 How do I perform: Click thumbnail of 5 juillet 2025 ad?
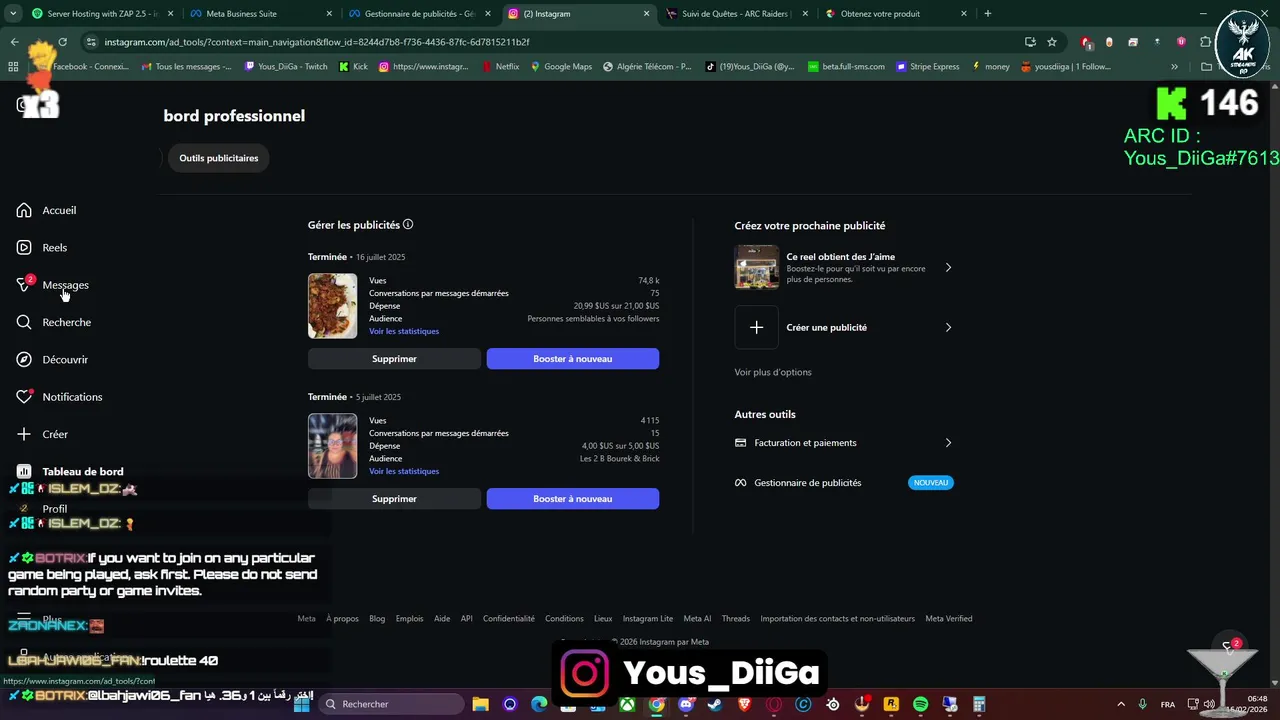332,446
